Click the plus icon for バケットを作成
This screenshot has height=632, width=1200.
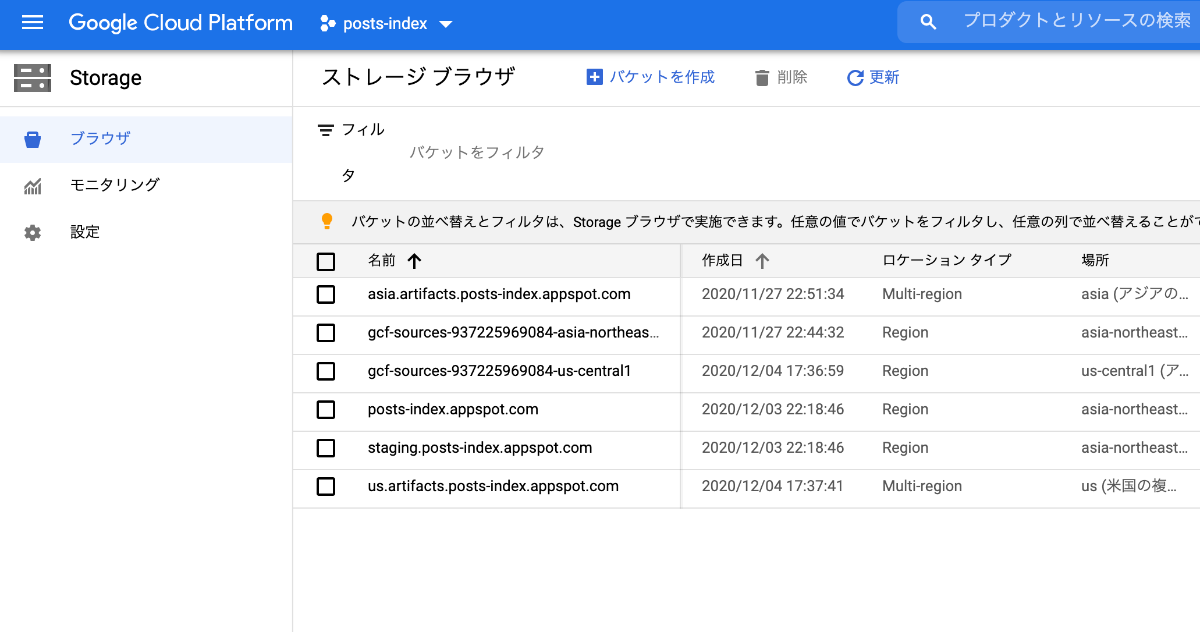595,77
